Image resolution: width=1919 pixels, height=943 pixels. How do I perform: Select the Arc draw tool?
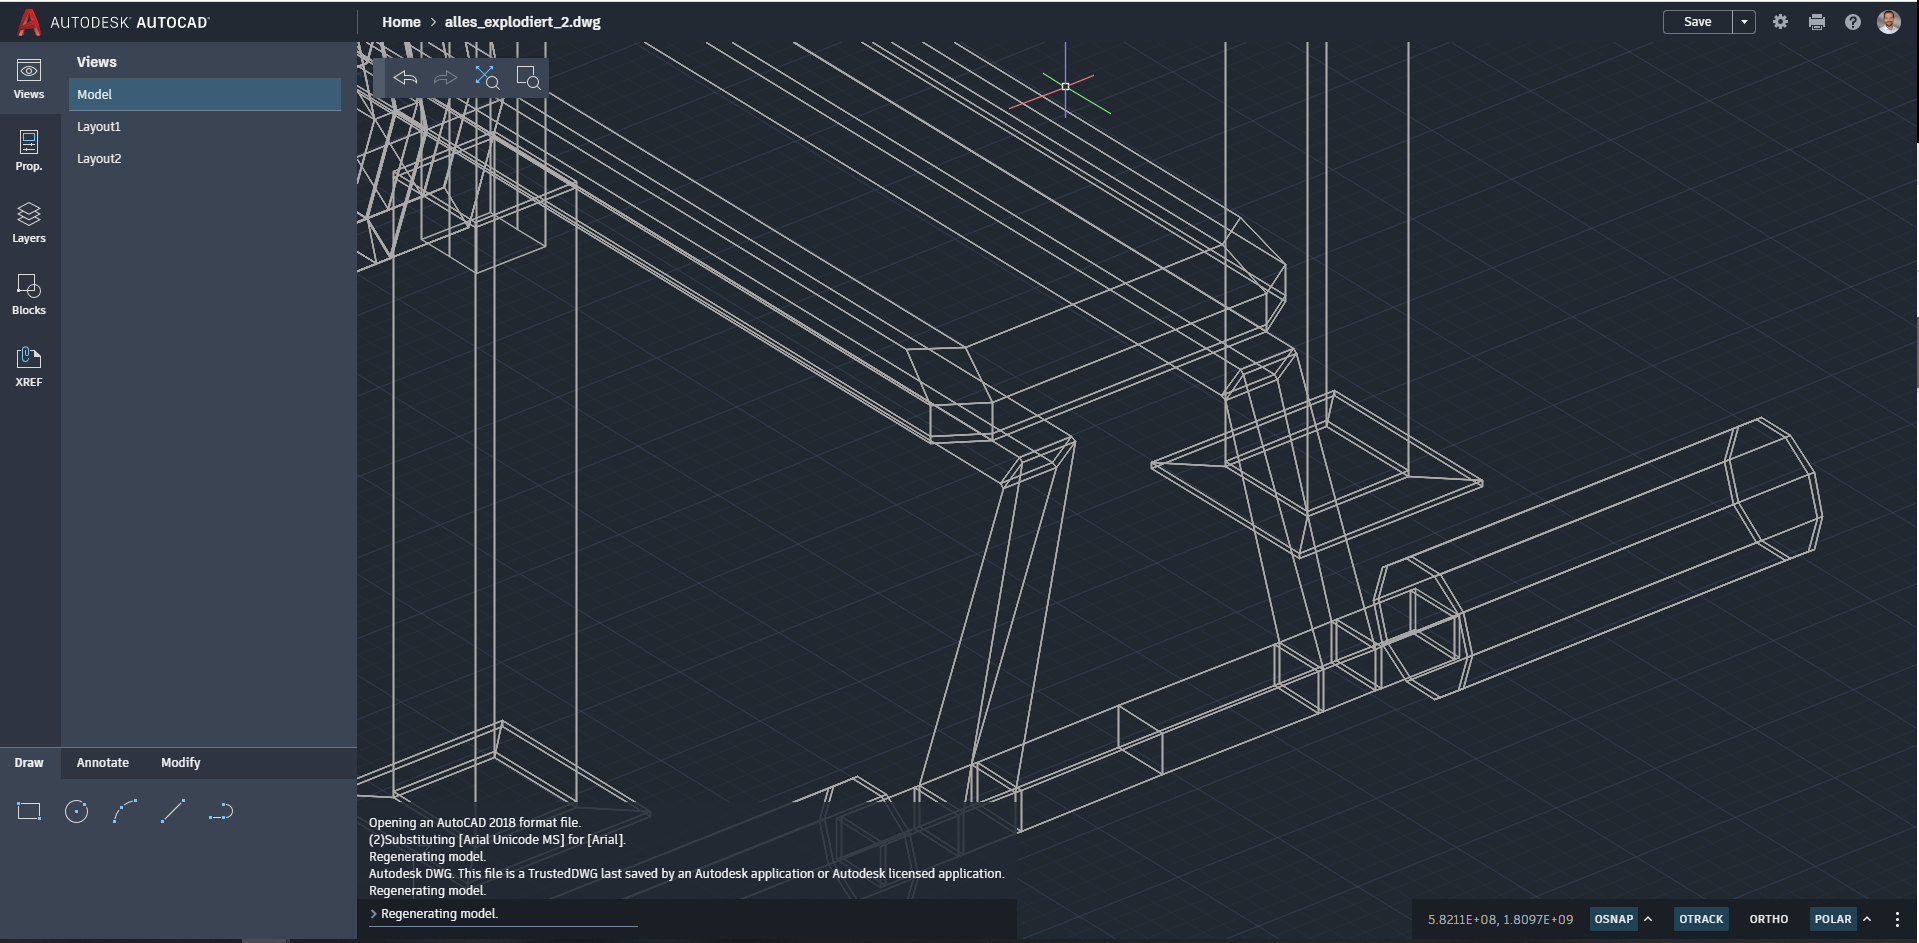coord(125,811)
